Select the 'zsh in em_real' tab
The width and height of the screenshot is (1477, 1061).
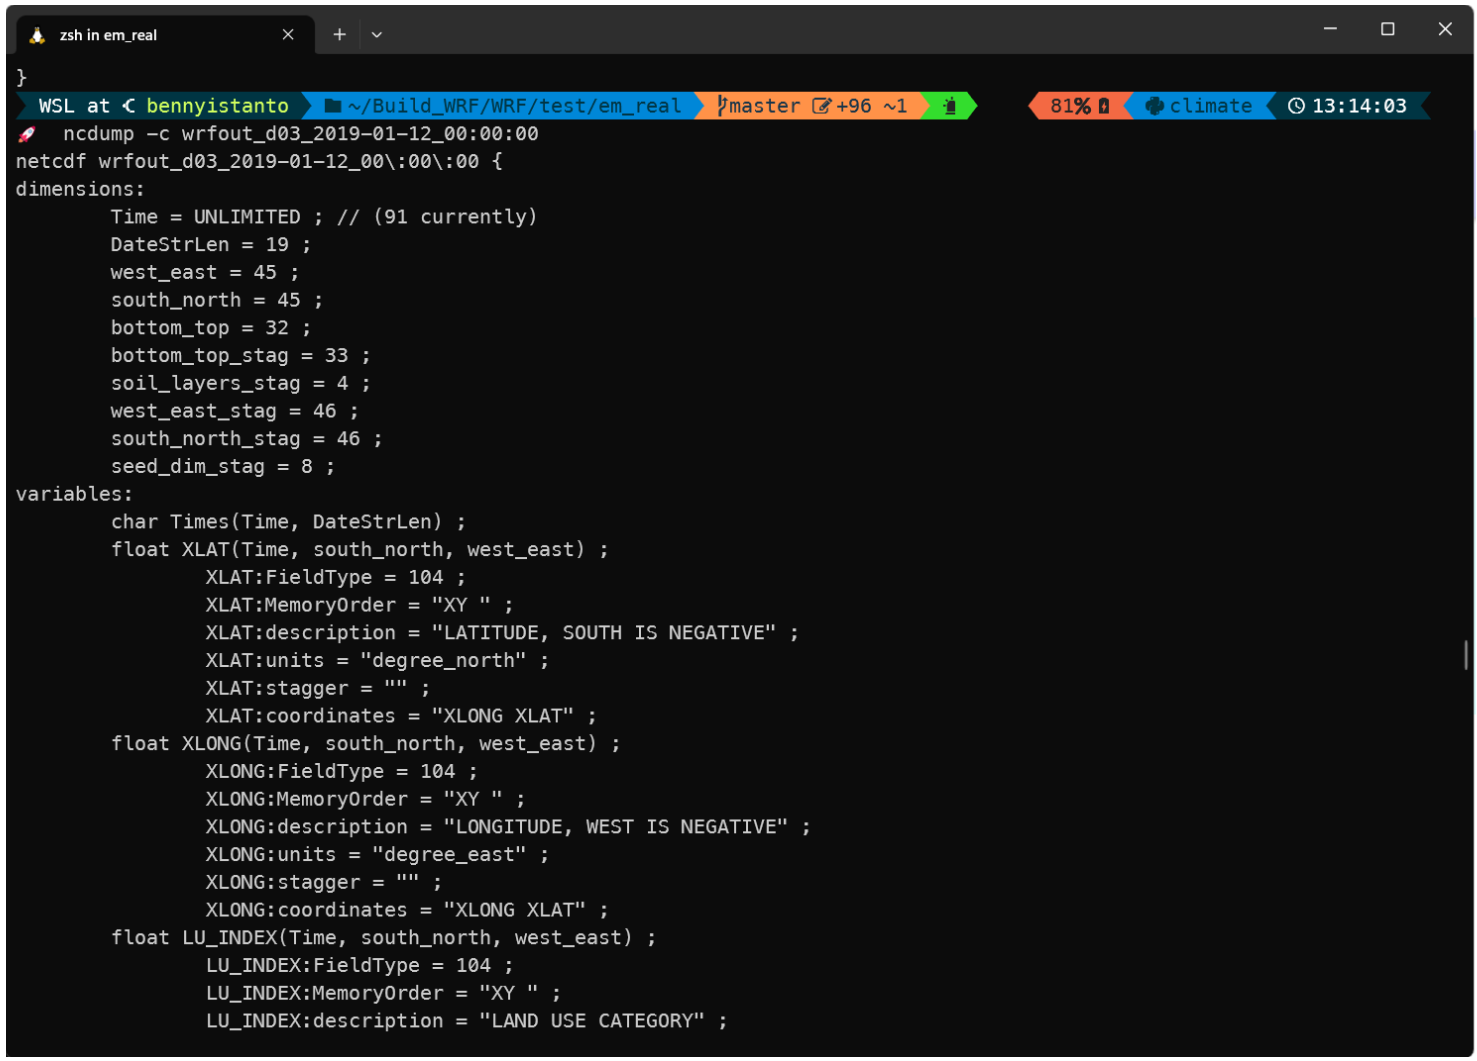point(150,35)
